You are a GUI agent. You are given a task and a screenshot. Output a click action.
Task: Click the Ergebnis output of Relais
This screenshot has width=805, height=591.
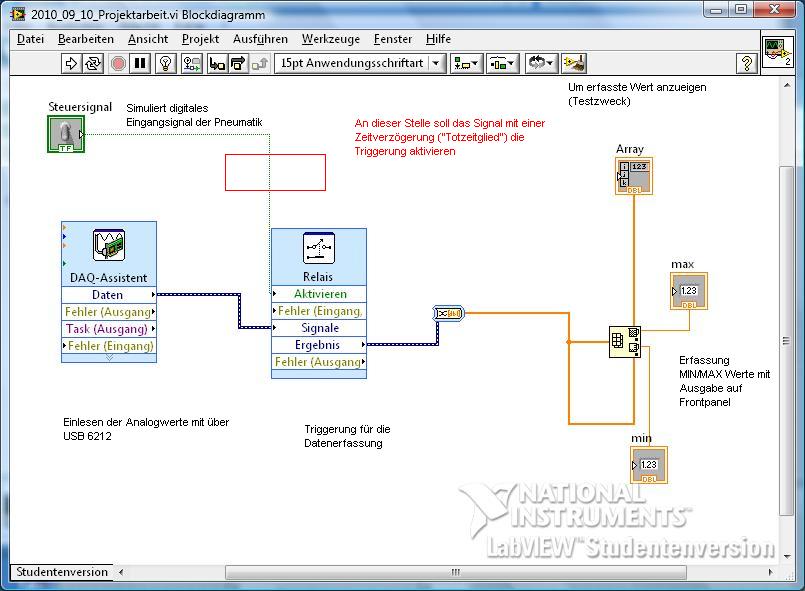click(x=319, y=345)
